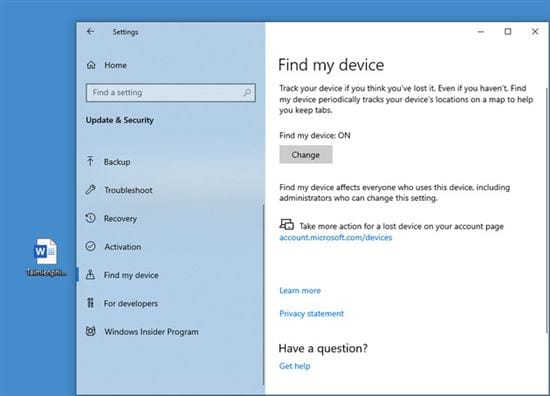Click the lost device icon beside account page text
Image resolution: width=550 pixels, height=396 pixels.
tap(287, 224)
